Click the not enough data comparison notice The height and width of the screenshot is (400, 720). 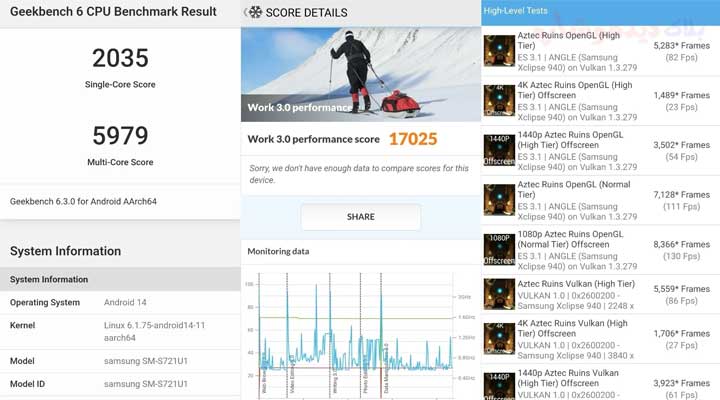(x=359, y=174)
